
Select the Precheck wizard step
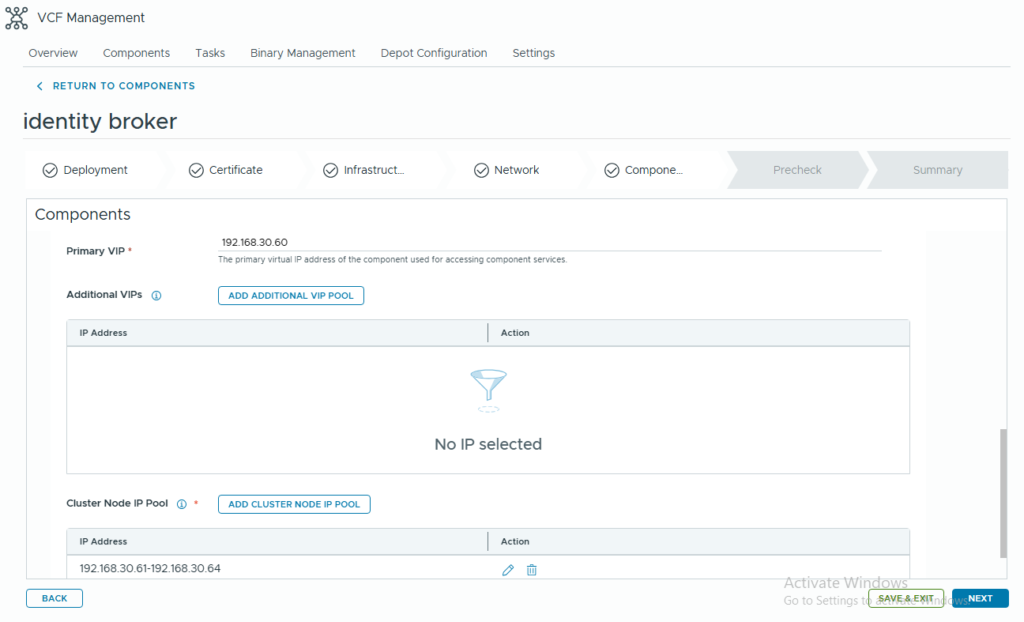pos(796,170)
